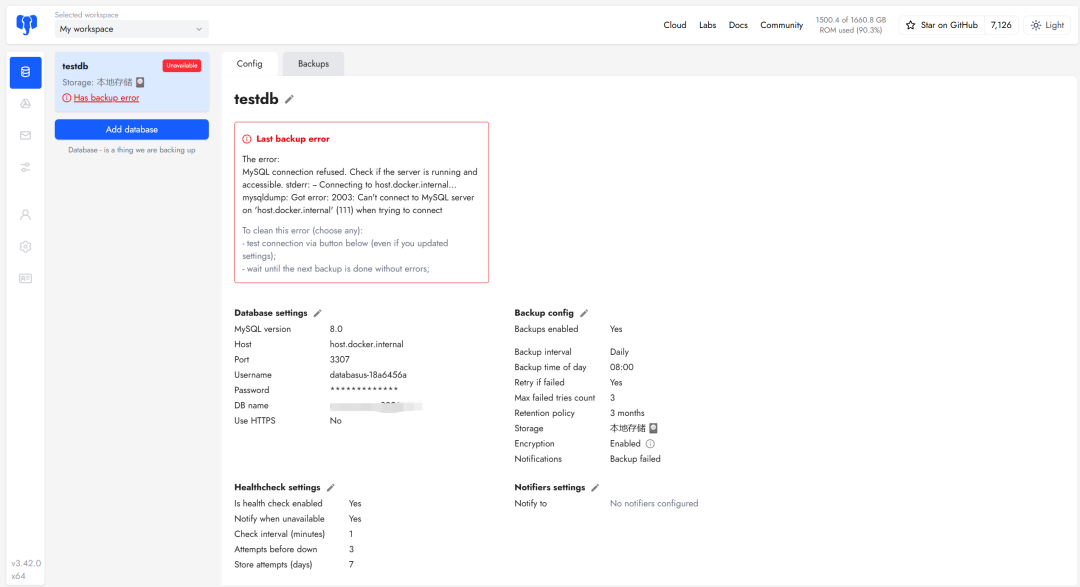The width and height of the screenshot is (1080, 587).
Task: Edit the testdb name pencil icon
Action: [x=289, y=99]
